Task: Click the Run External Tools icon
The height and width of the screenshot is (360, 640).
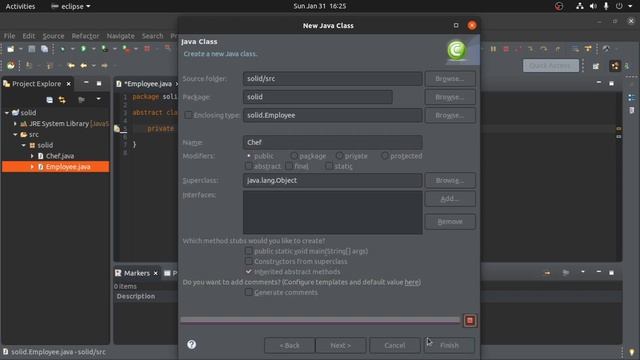Action: 126,49
